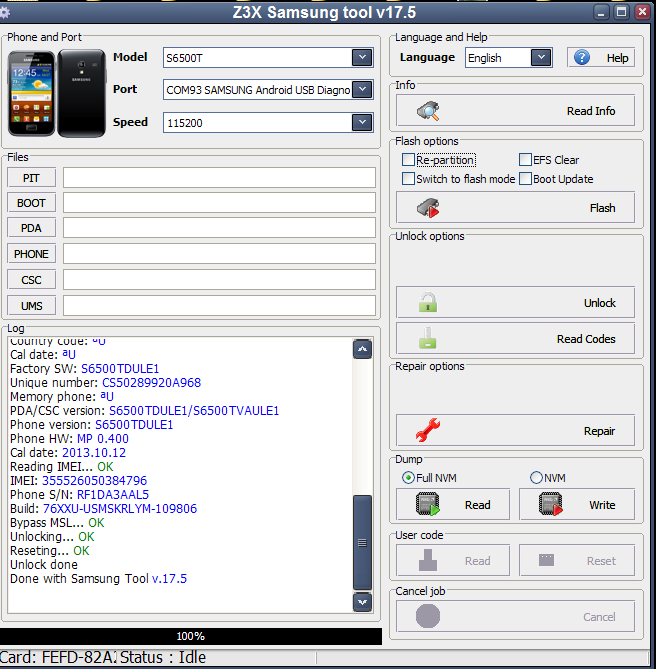Click the IMEI value 355526050384796
Image resolution: width=656 pixels, height=669 pixels.
94,480
